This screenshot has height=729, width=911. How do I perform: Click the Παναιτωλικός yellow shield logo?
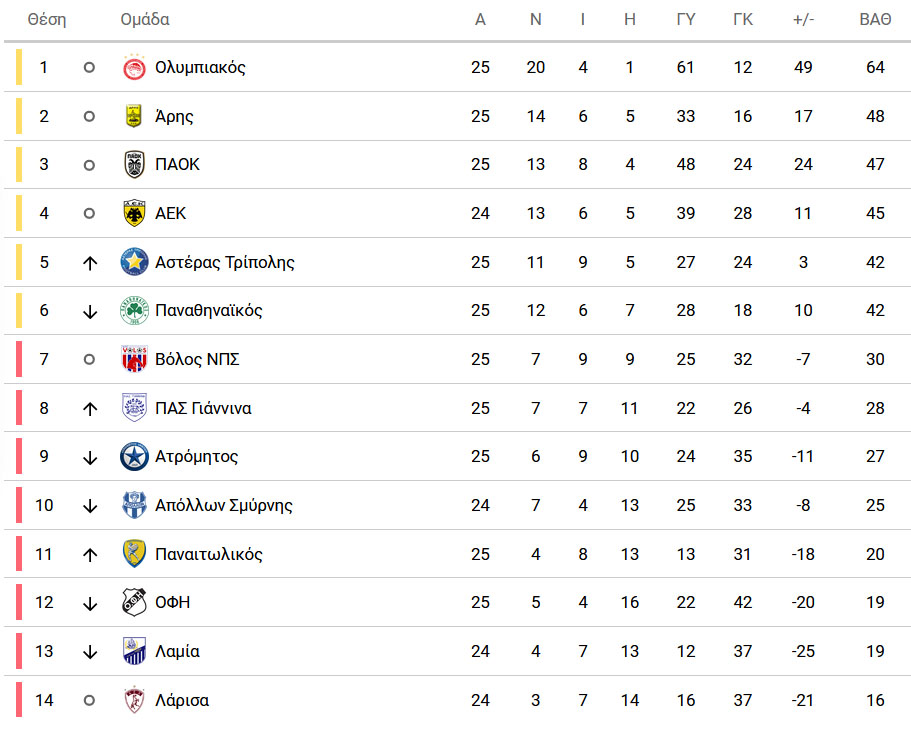click(134, 554)
